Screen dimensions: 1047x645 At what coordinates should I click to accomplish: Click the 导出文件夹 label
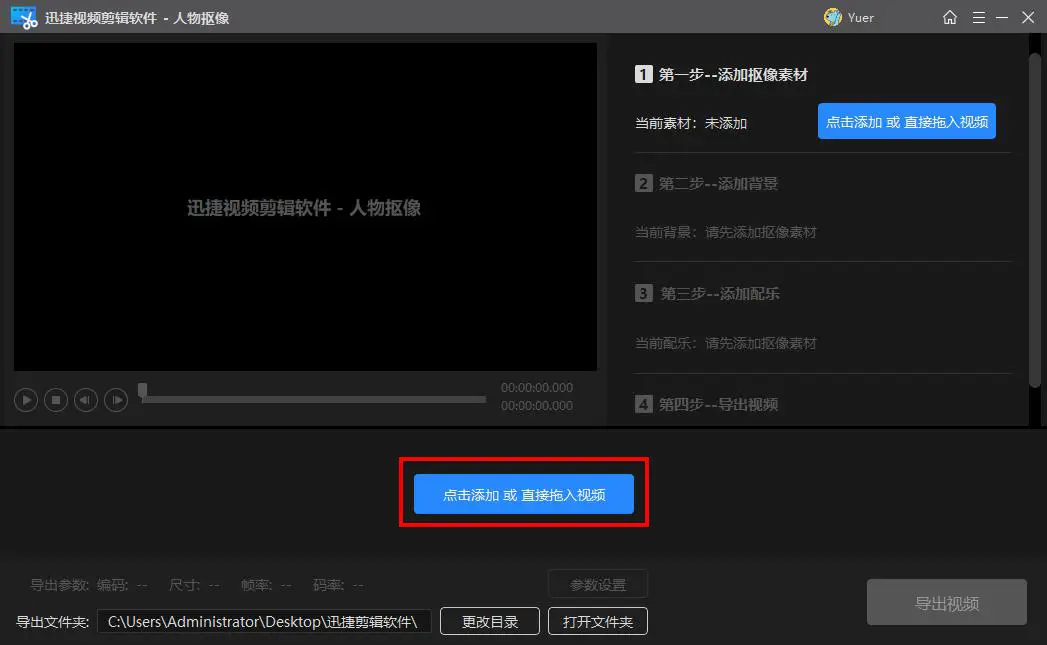(52, 622)
